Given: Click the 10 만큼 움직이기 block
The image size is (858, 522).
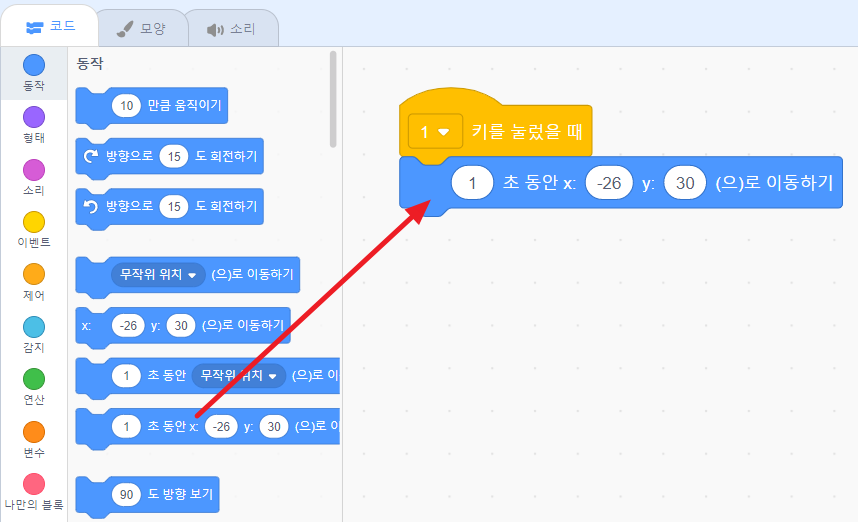Looking at the screenshot, I should pos(152,107).
